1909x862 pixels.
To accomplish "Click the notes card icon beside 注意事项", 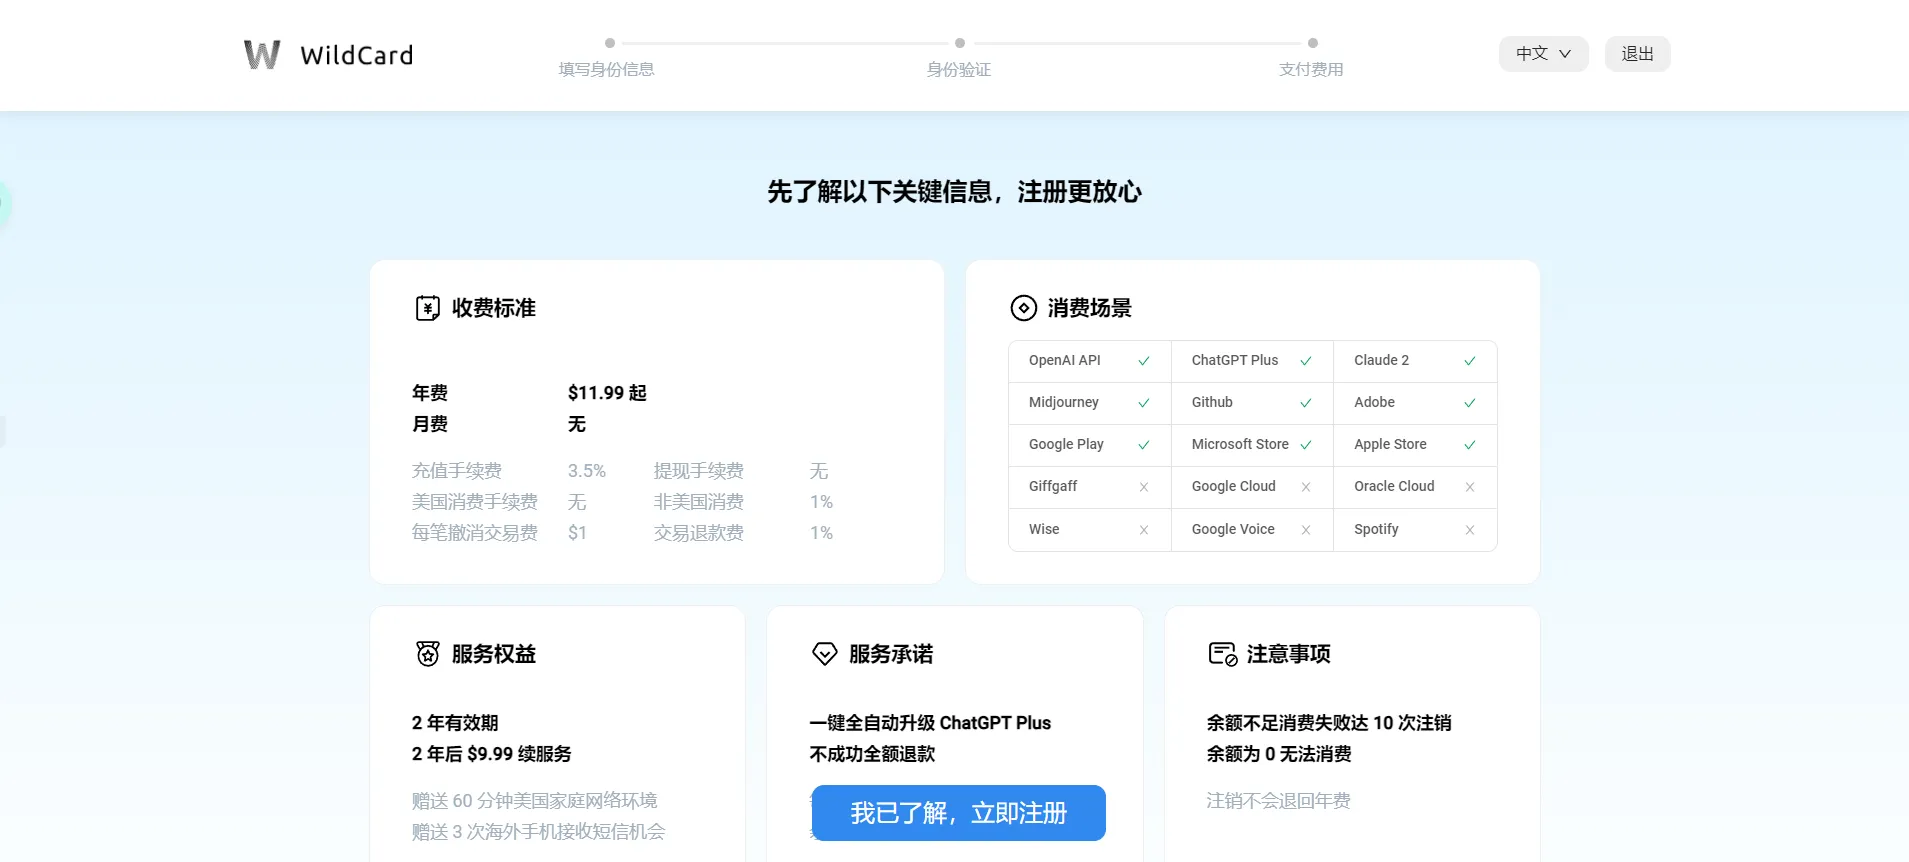I will tap(1222, 654).
